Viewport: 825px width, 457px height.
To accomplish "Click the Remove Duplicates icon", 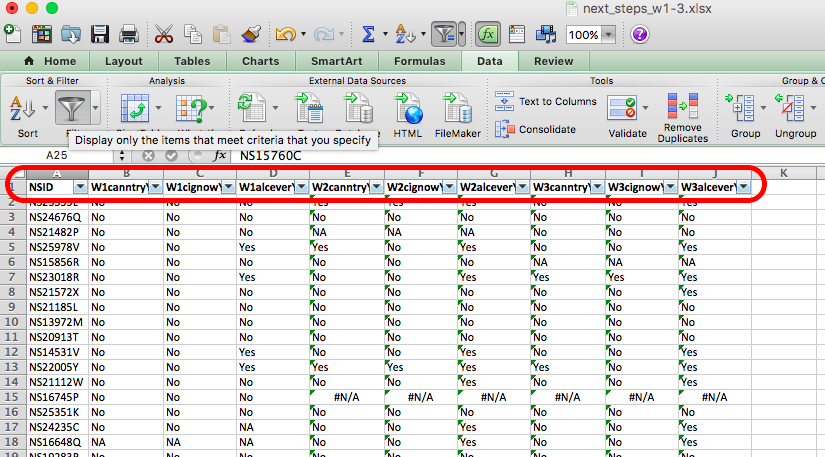I will (x=683, y=108).
